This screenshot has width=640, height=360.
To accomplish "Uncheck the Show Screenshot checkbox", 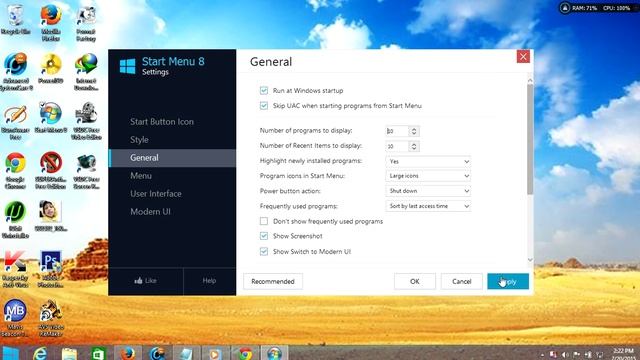I will [264, 236].
